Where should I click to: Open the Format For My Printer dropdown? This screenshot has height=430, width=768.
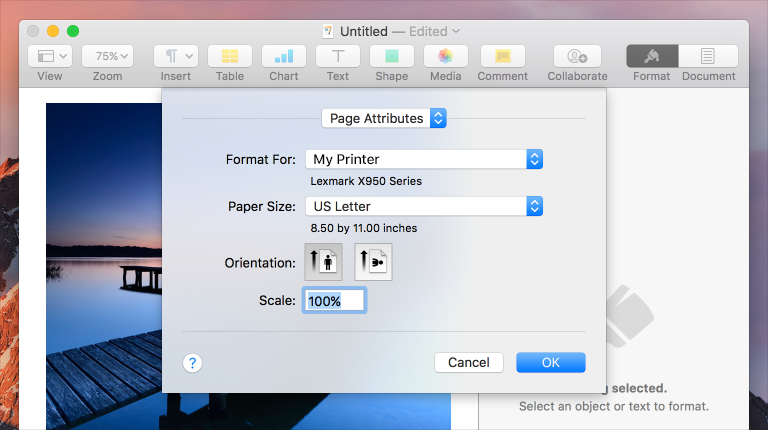point(424,159)
